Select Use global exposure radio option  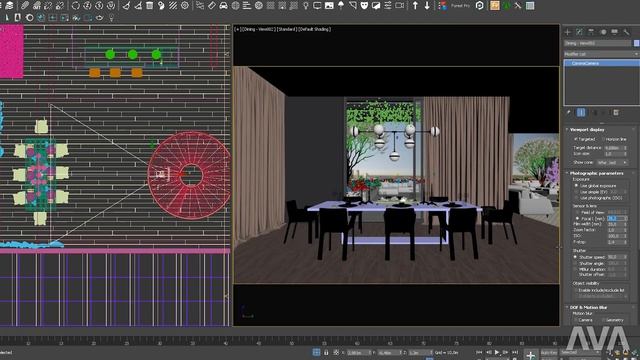click(576, 186)
